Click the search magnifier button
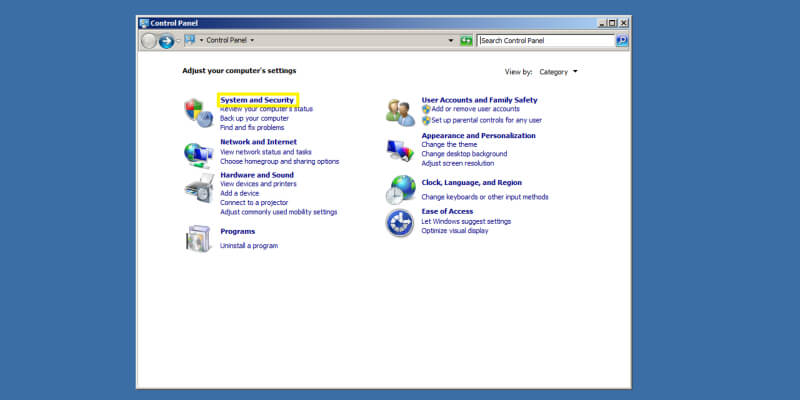Viewport: 800px width, 400px height. (x=622, y=40)
